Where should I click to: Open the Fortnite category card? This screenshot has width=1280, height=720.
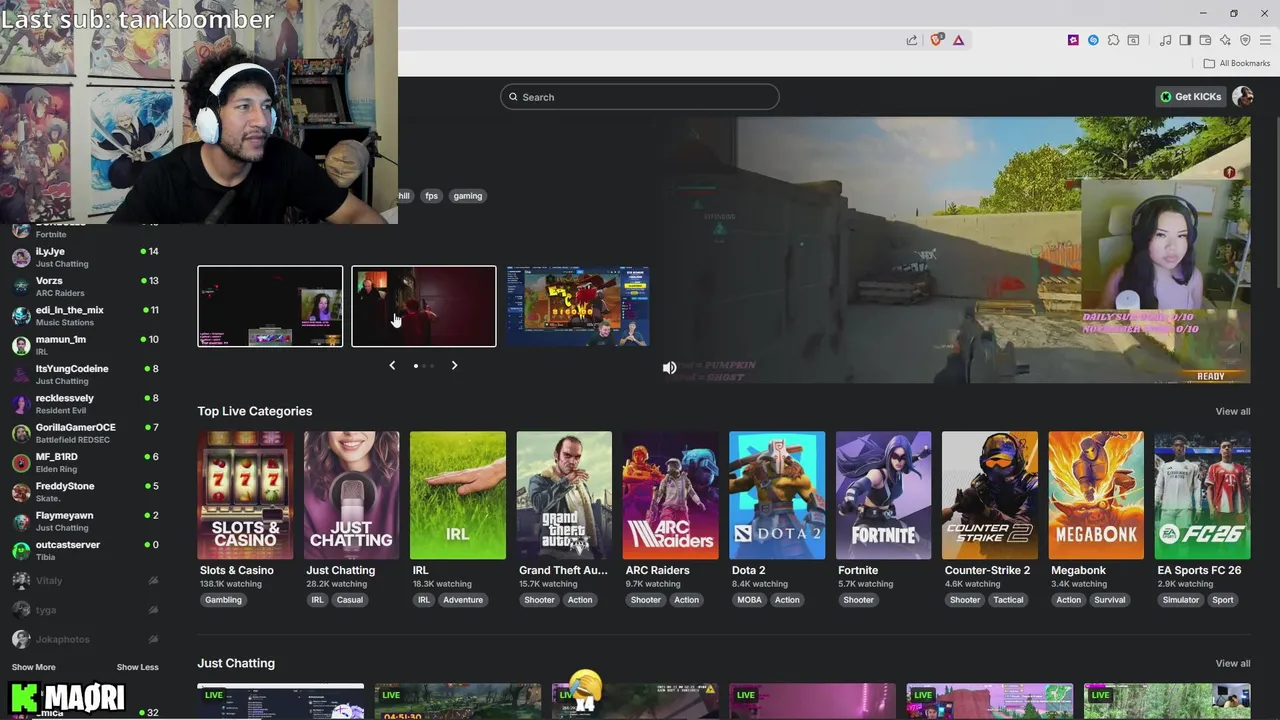tap(883, 495)
